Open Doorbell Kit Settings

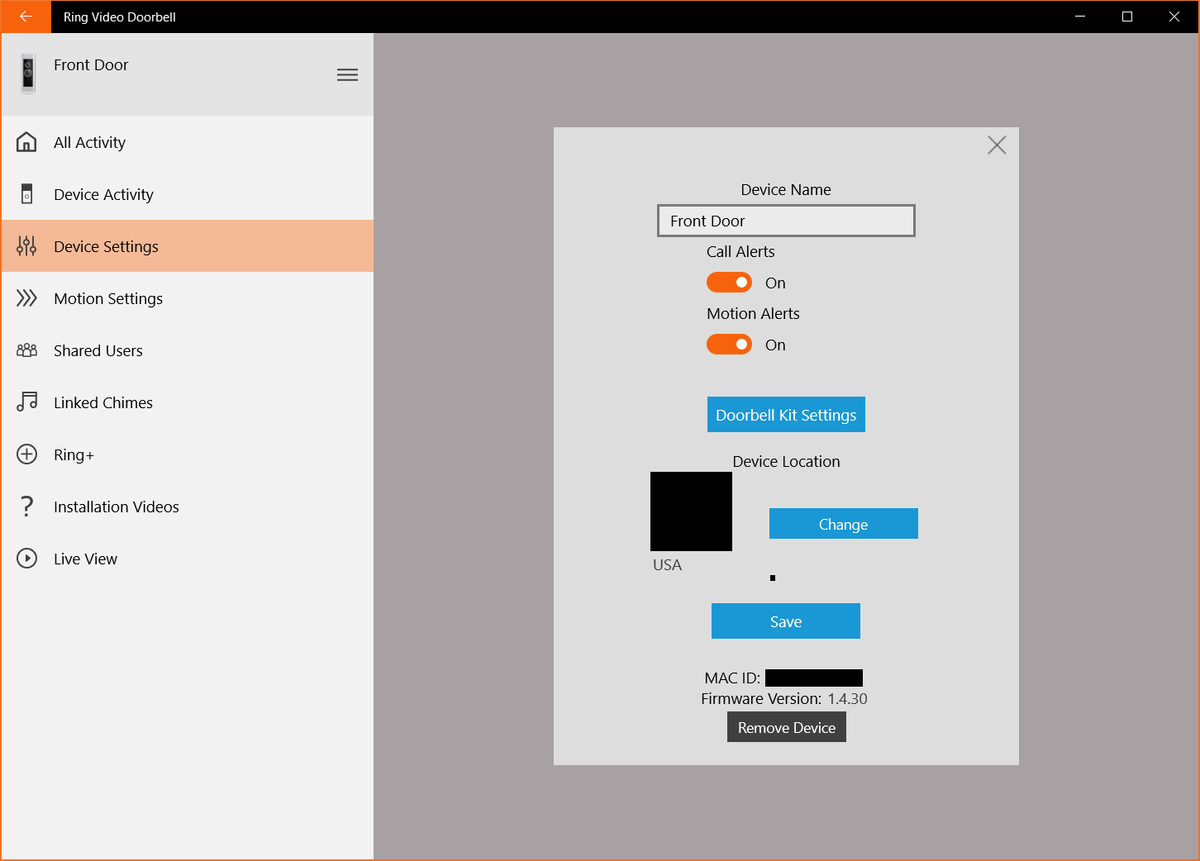786,414
